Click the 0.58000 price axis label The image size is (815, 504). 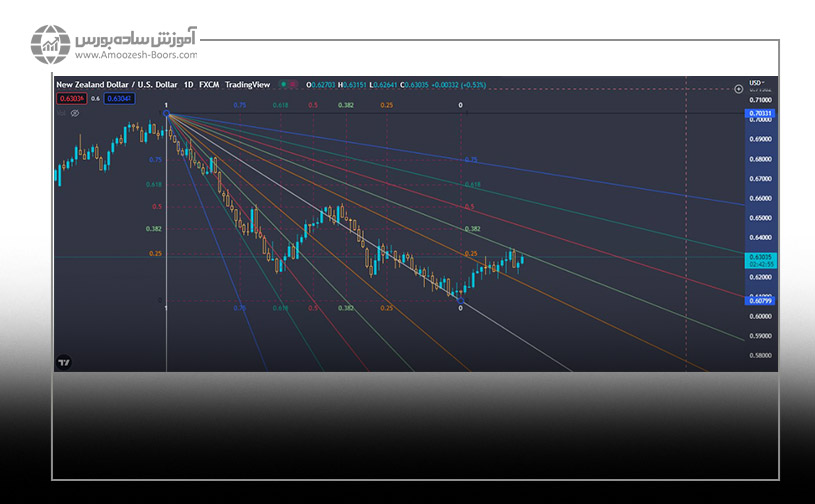tap(760, 356)
